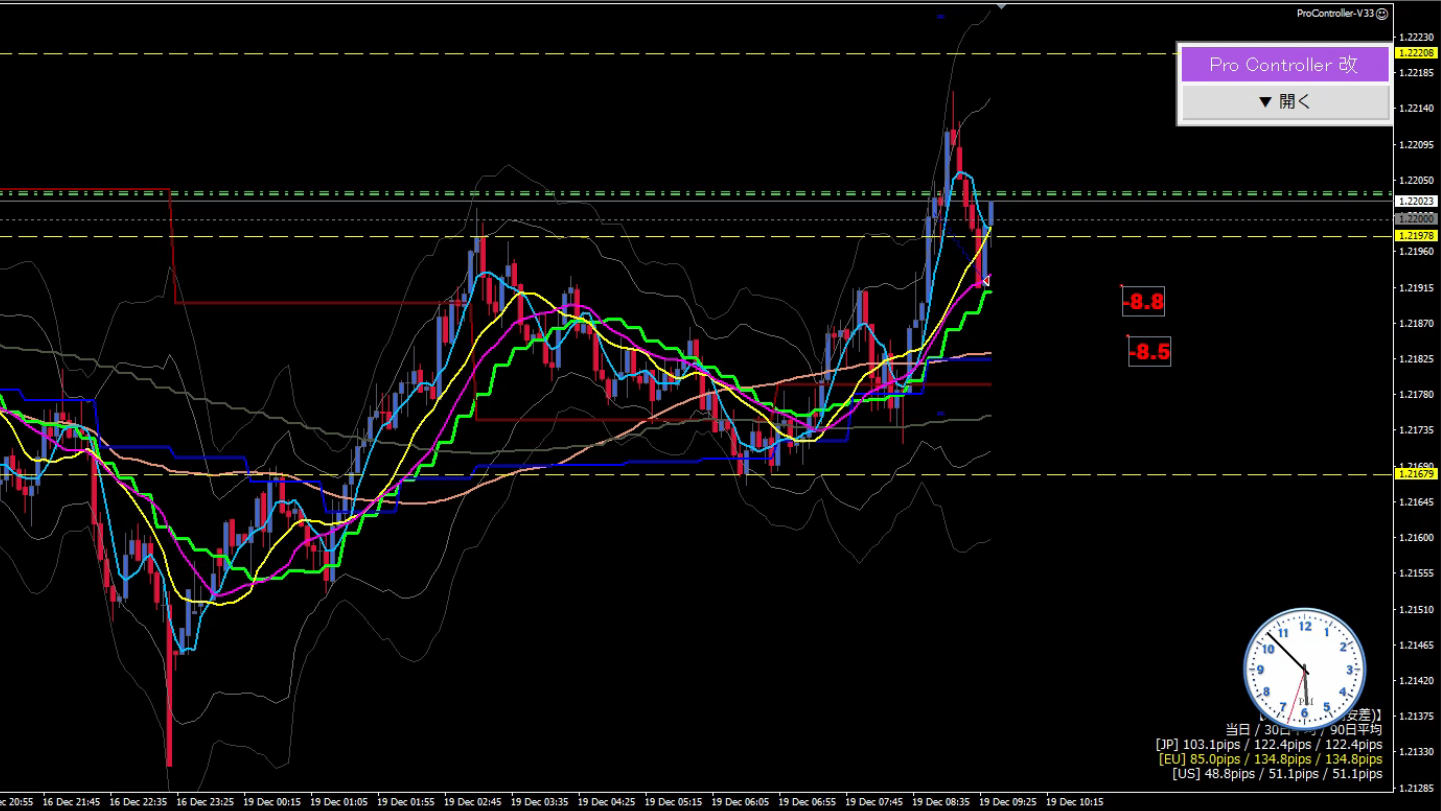The height and width of the screenshot is (811, 1441).
Task: Click the [JP] 103.1pips volatility line
Action: pyautogui.click(x=1269, y=745)
